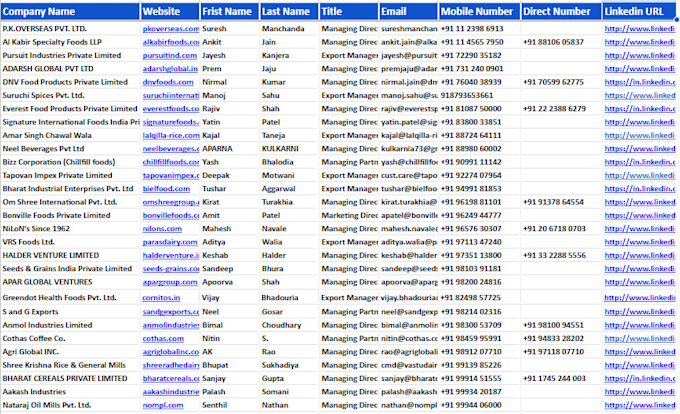Open the LinkedIn URL for P.K.OVERSEAS row
The image size is (680, 414).
click(640, 29)
